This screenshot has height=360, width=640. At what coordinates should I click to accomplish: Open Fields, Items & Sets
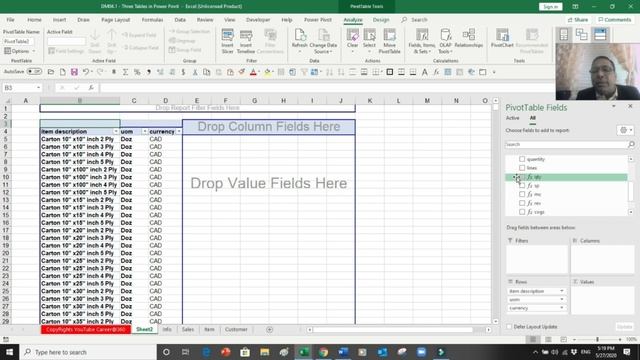422,41
